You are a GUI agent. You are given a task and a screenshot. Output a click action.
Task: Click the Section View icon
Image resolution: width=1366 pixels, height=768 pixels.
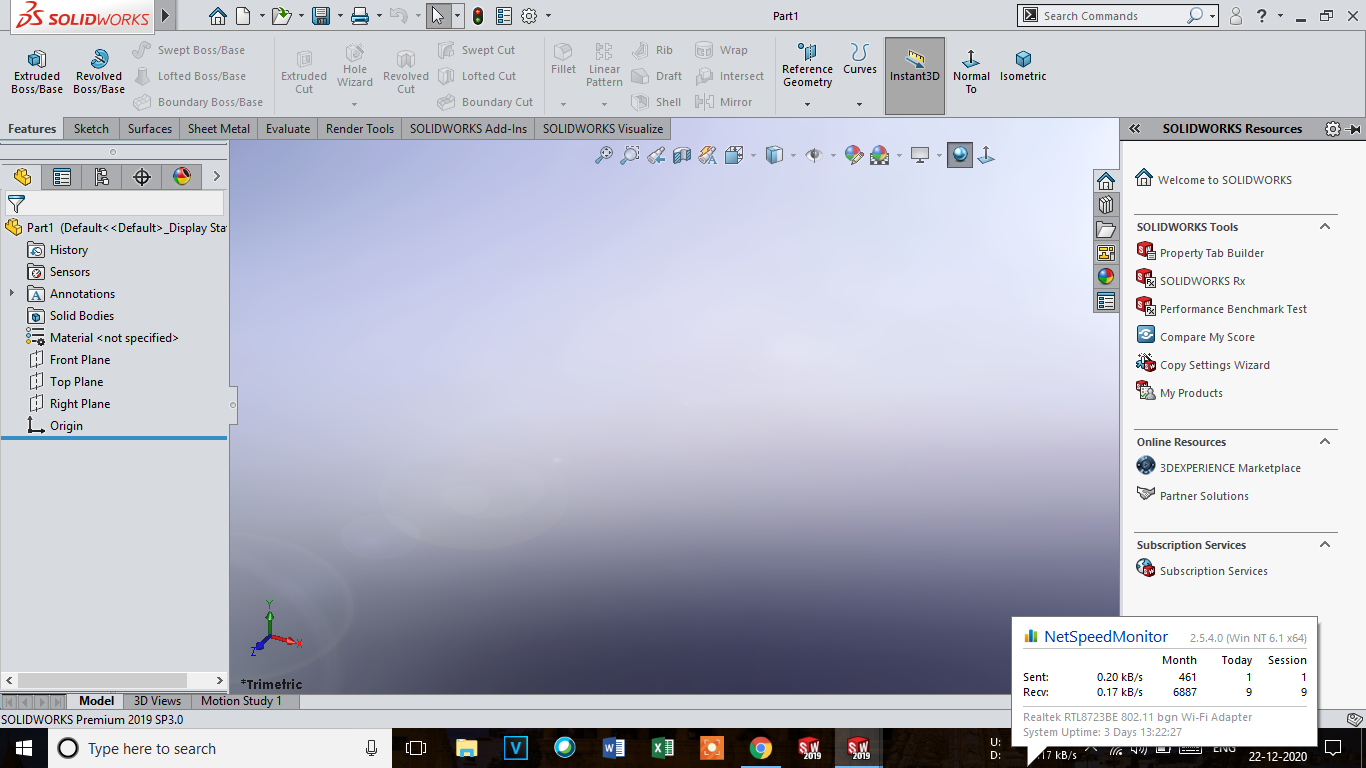pyautogui.click(x=682, y=155)
